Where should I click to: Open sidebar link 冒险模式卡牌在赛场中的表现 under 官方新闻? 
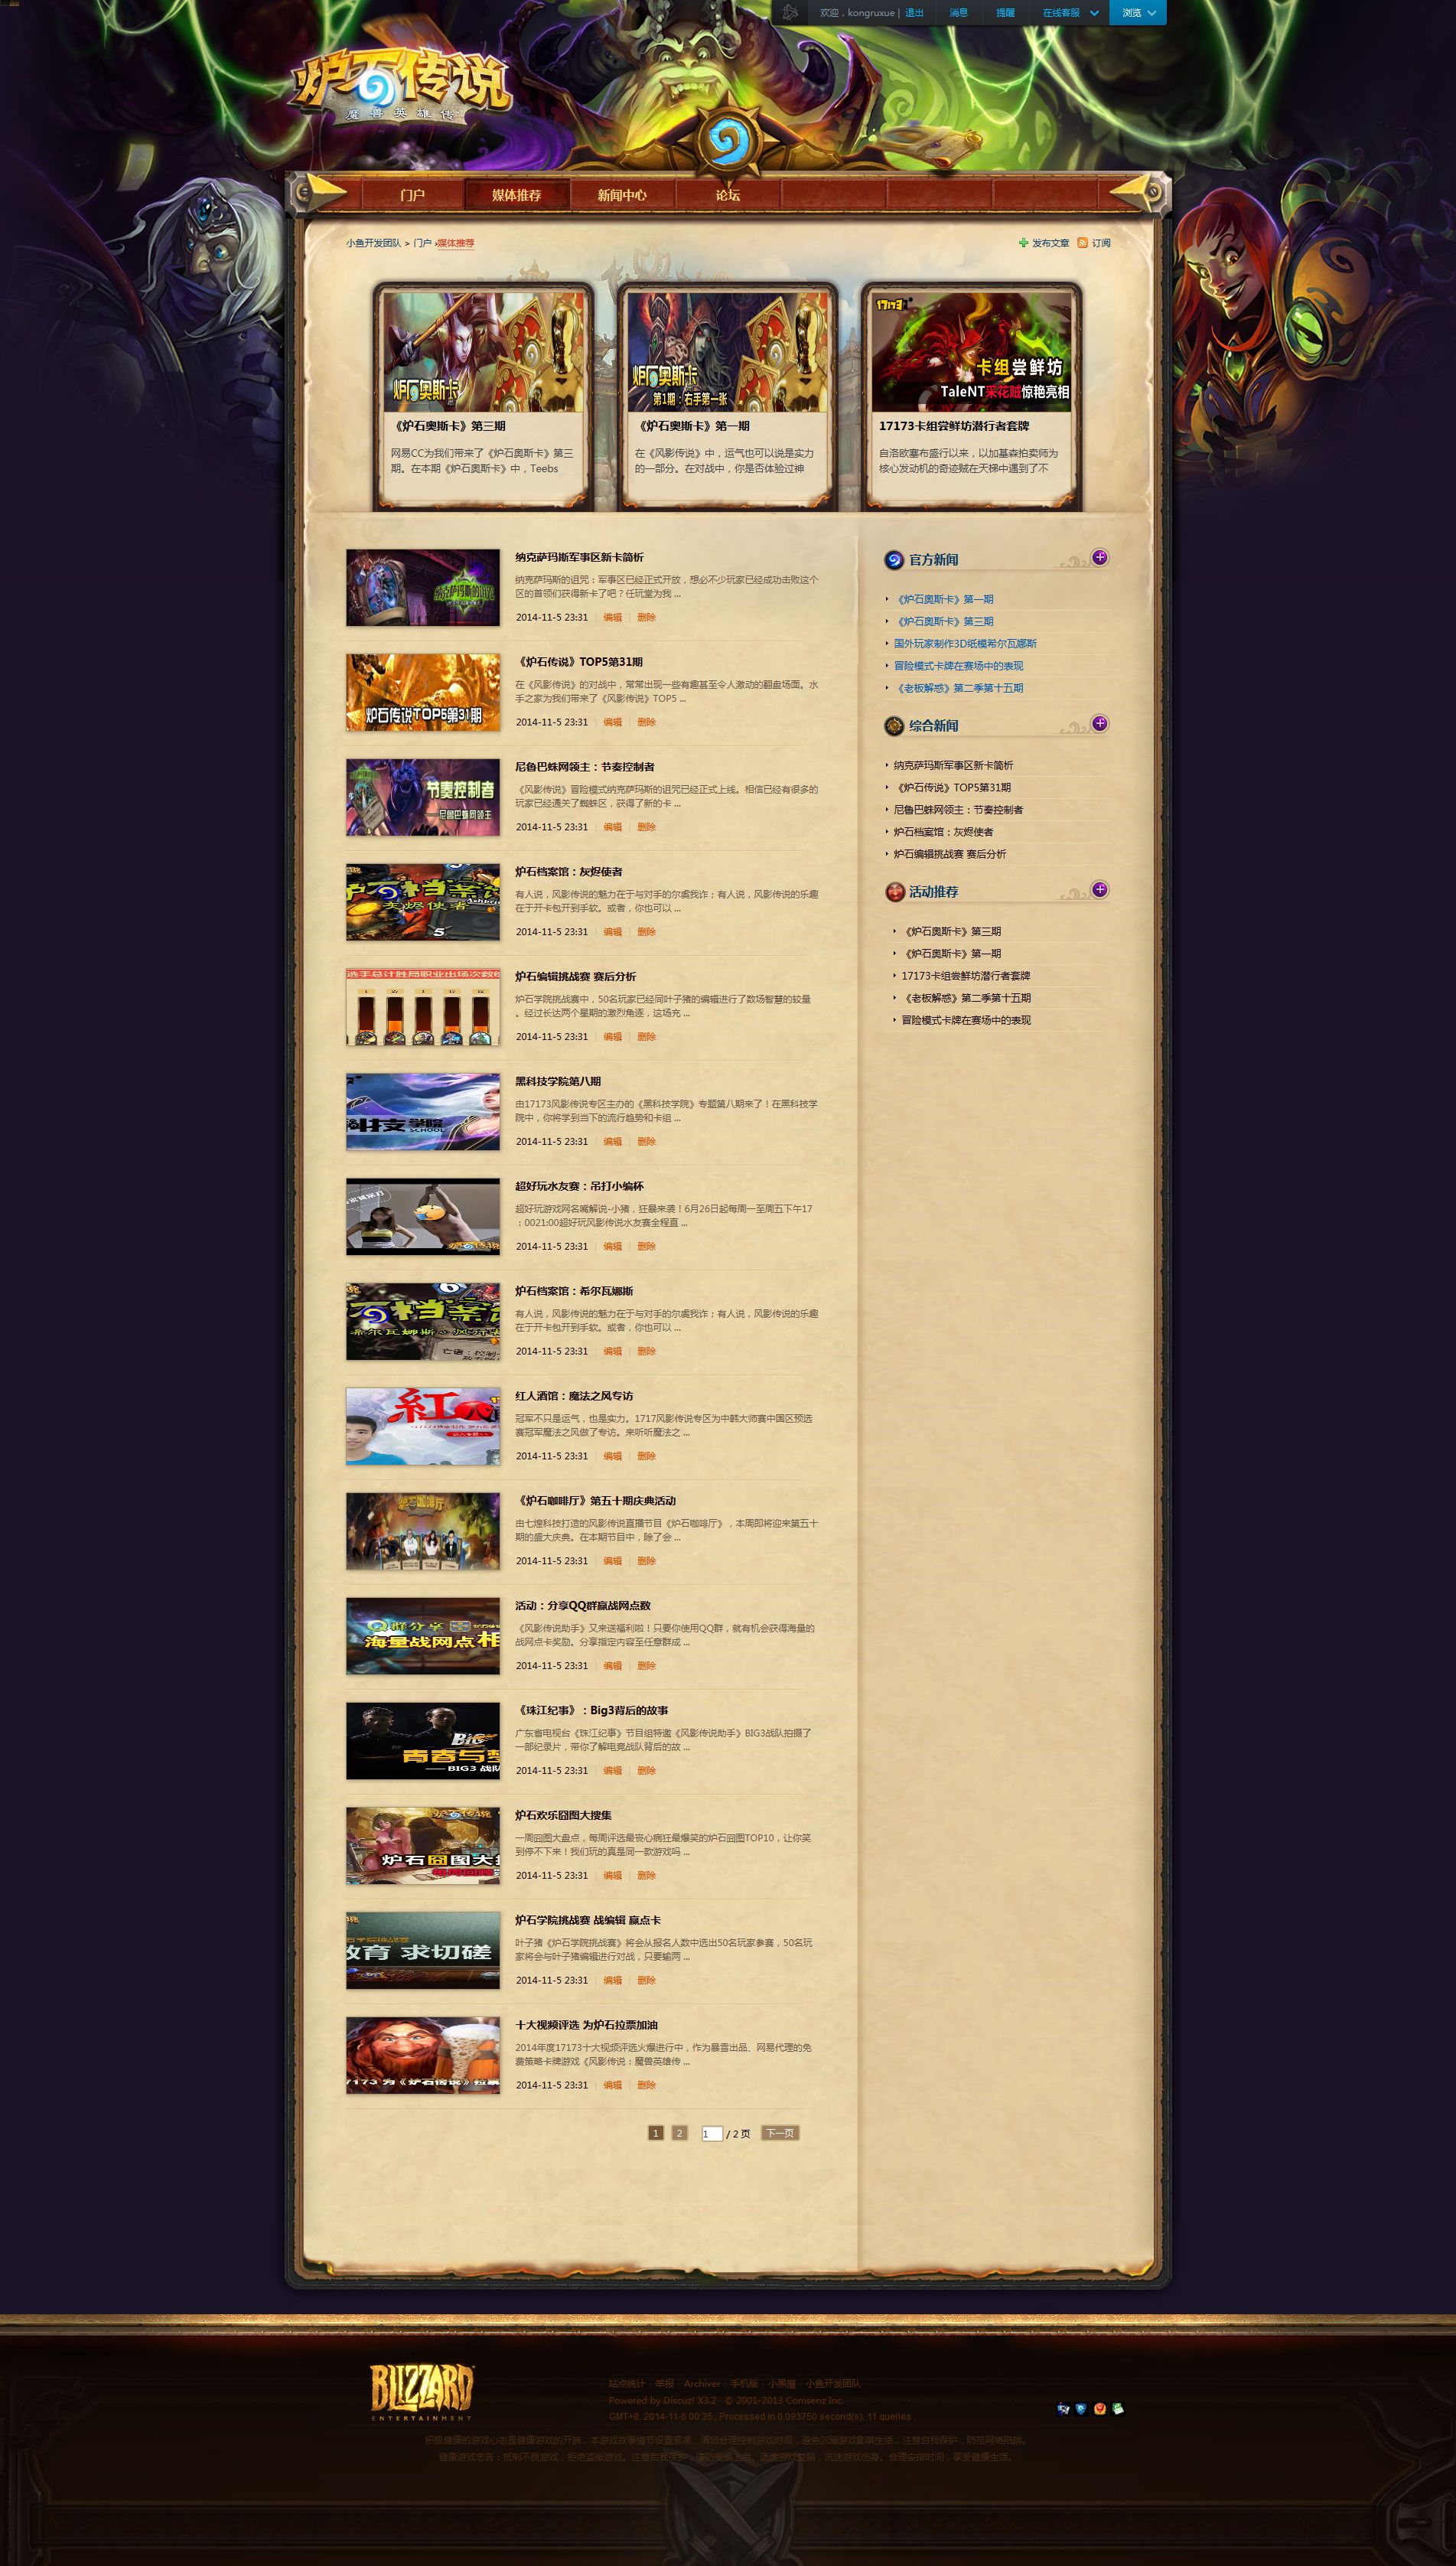pos(958,666)
